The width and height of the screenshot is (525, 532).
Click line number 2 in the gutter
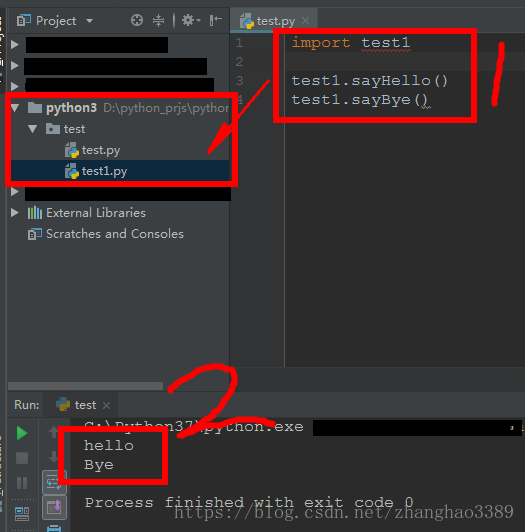coord(239,62)
